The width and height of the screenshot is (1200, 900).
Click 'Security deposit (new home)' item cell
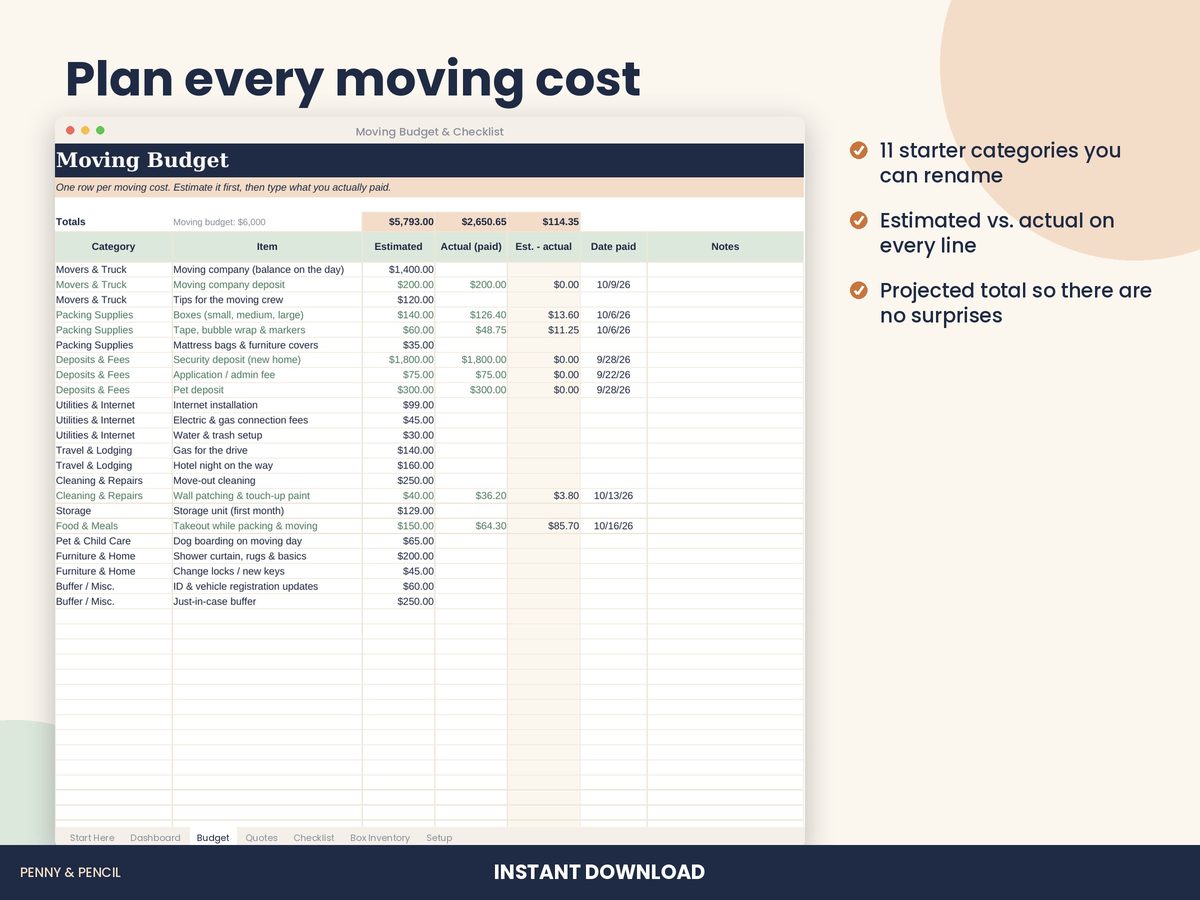(267, 360)
